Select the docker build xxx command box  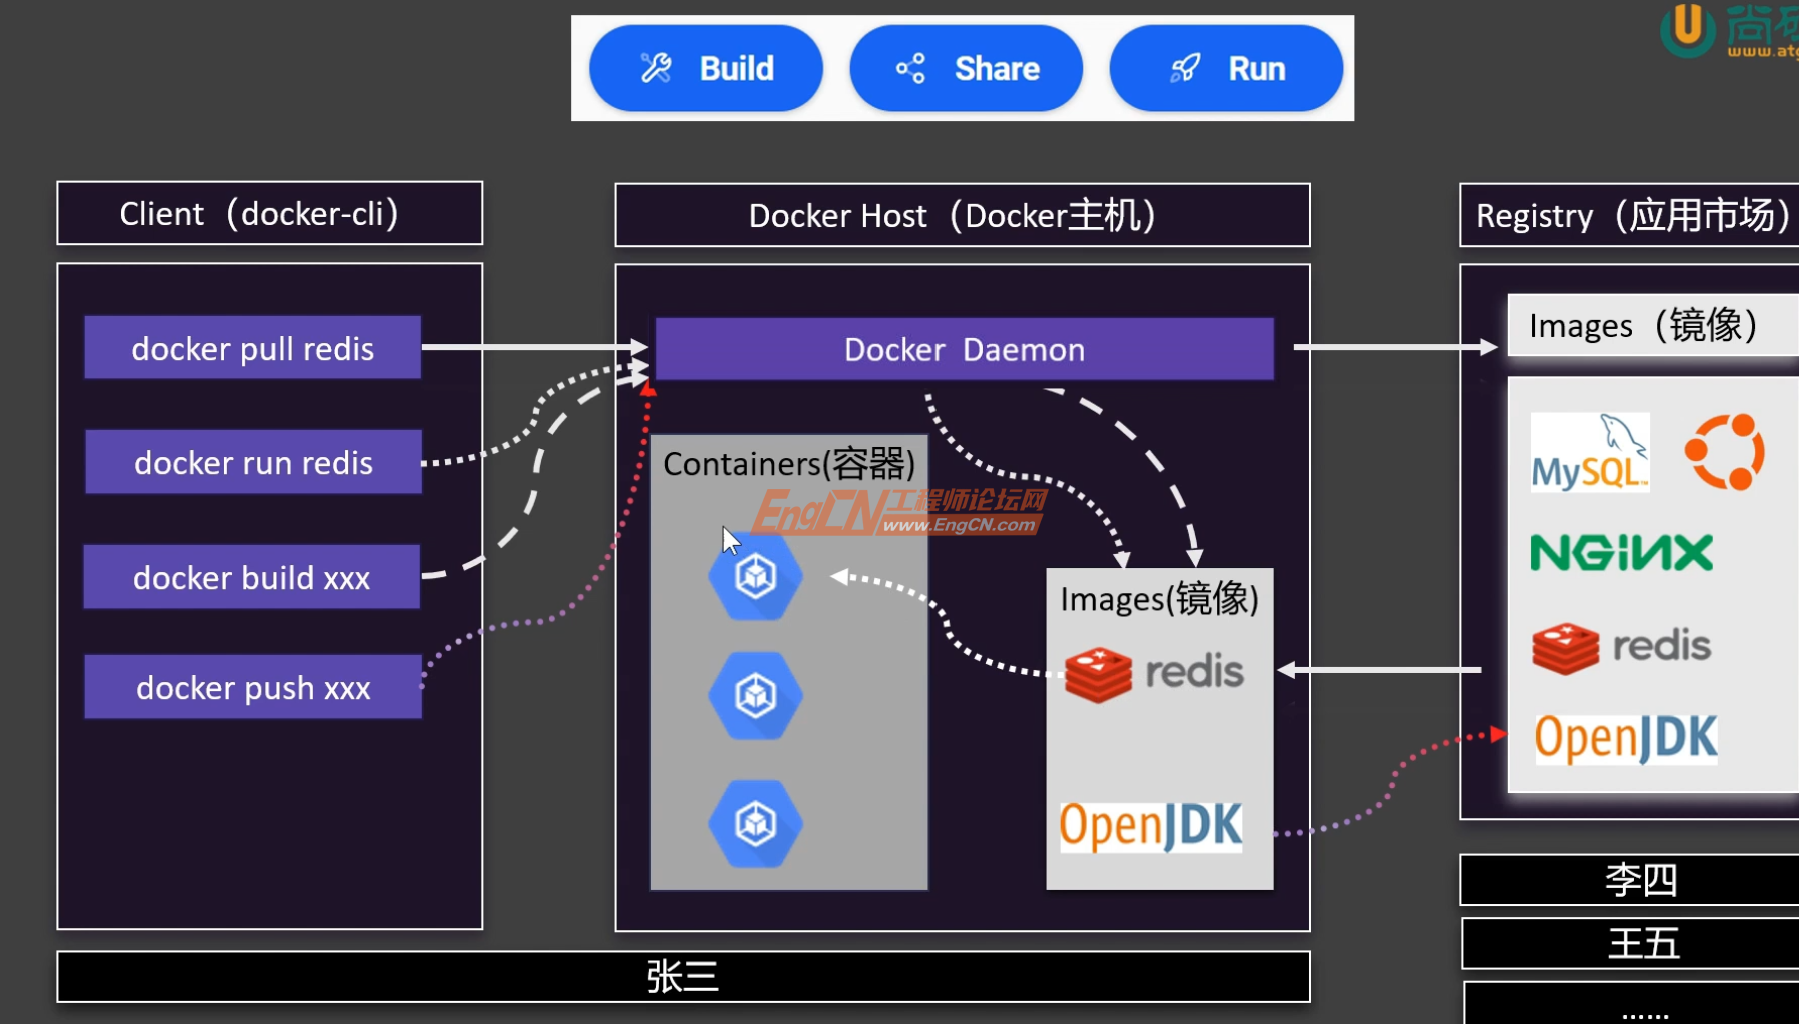pos(251,577)
